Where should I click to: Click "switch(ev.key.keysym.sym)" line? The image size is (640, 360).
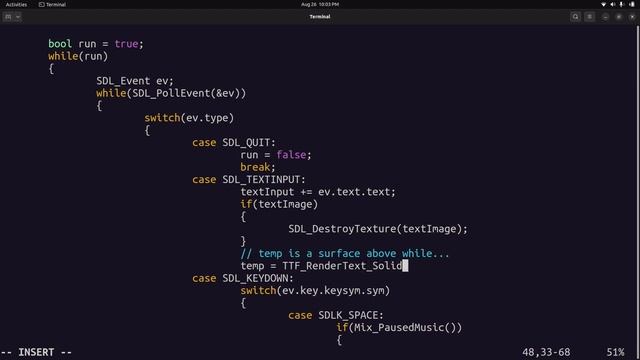315,291
